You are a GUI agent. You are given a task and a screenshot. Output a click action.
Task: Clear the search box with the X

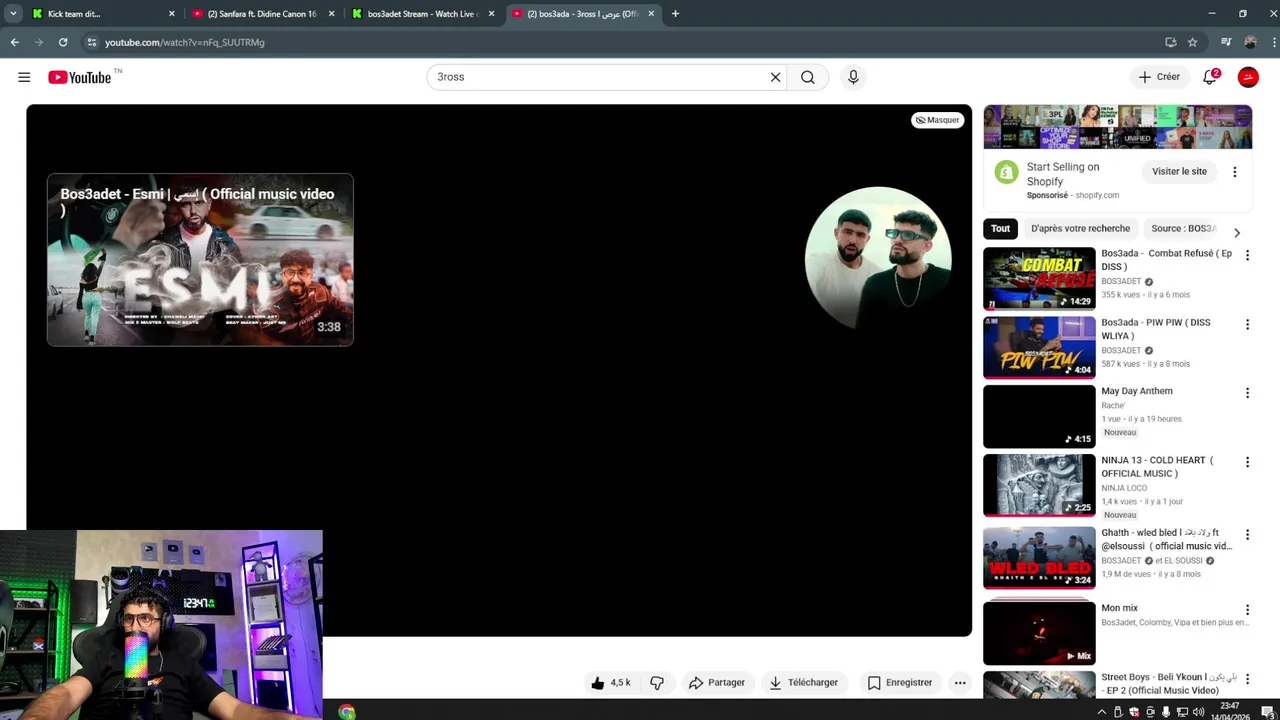(x=775, y=77)
